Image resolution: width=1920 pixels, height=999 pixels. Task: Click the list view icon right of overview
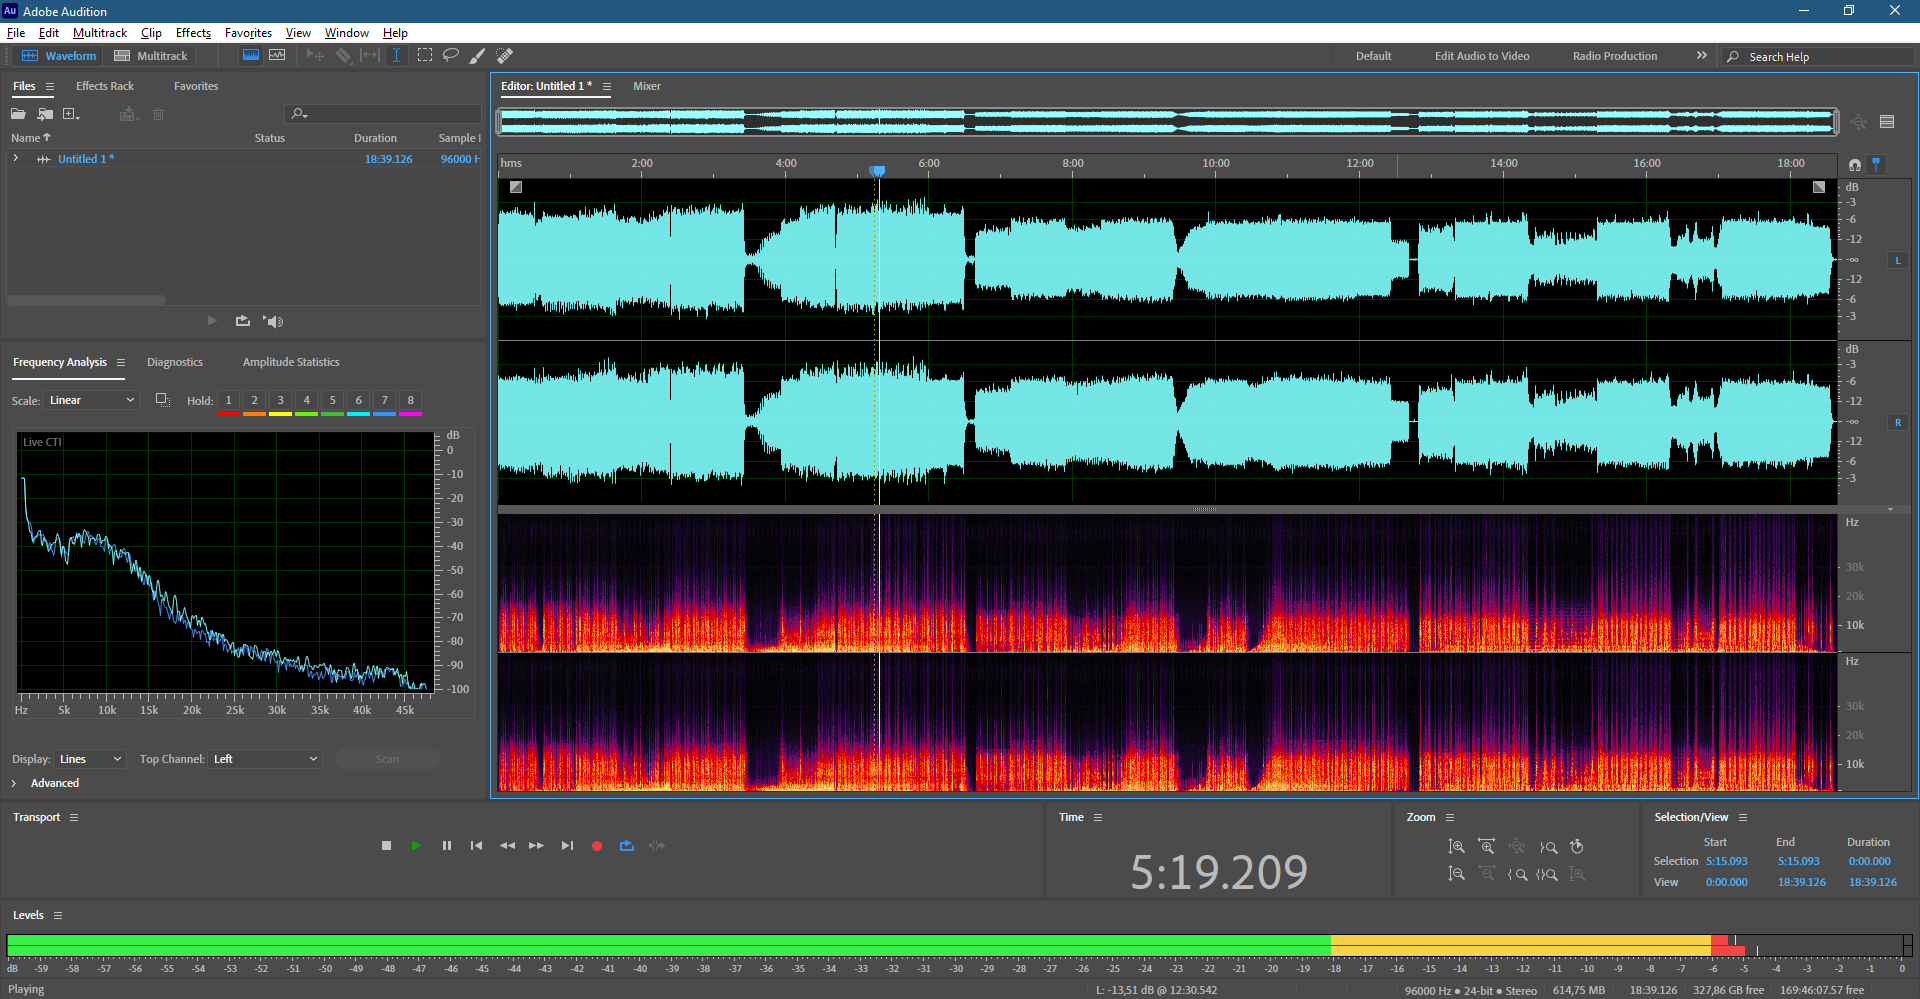pyautogui.click(x=1887, y=122)
